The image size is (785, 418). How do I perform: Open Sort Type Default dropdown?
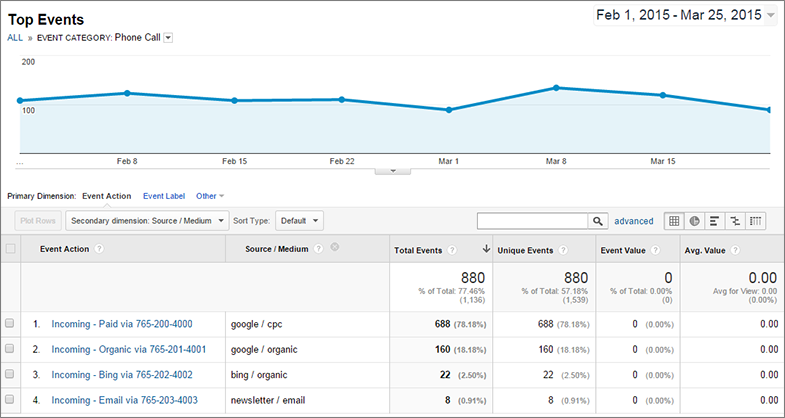pos(299,221)
